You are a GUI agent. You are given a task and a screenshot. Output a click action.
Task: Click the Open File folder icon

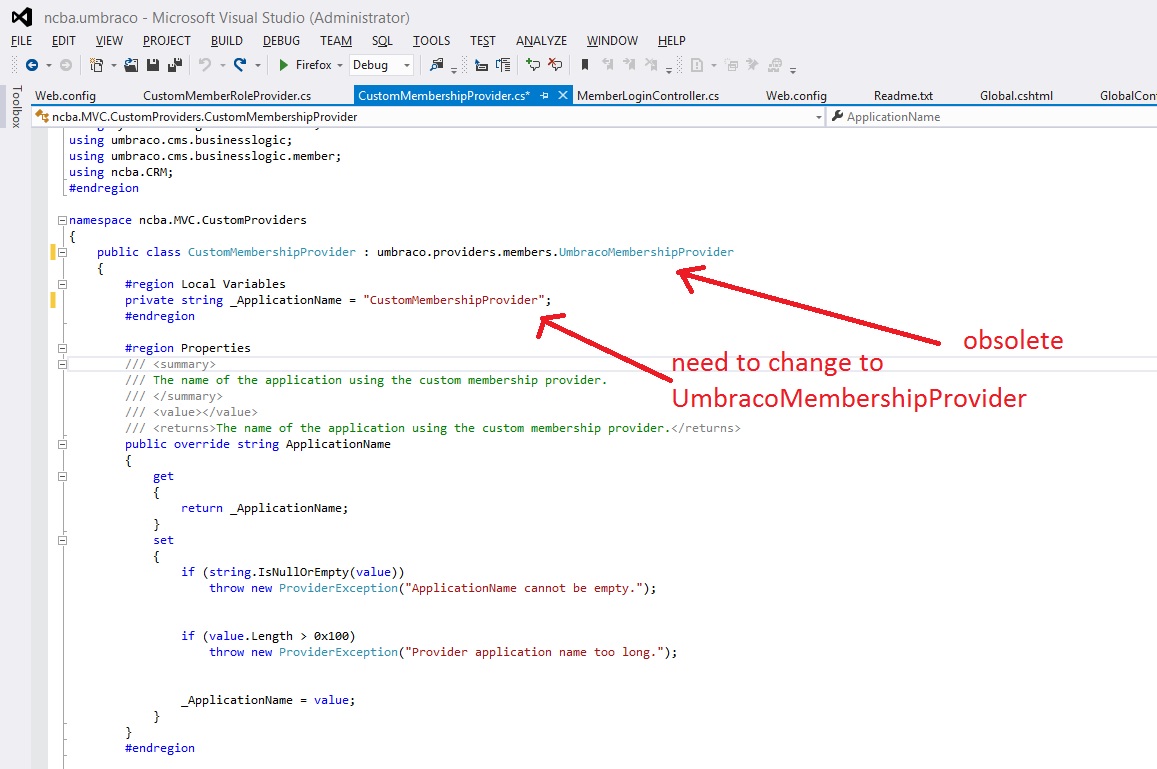click(131, 65)
